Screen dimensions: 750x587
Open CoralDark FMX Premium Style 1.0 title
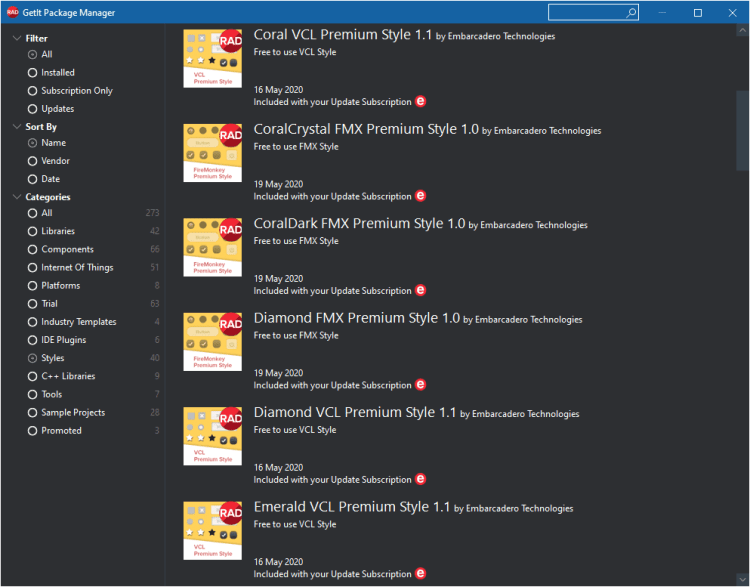[x=359, y=224]
